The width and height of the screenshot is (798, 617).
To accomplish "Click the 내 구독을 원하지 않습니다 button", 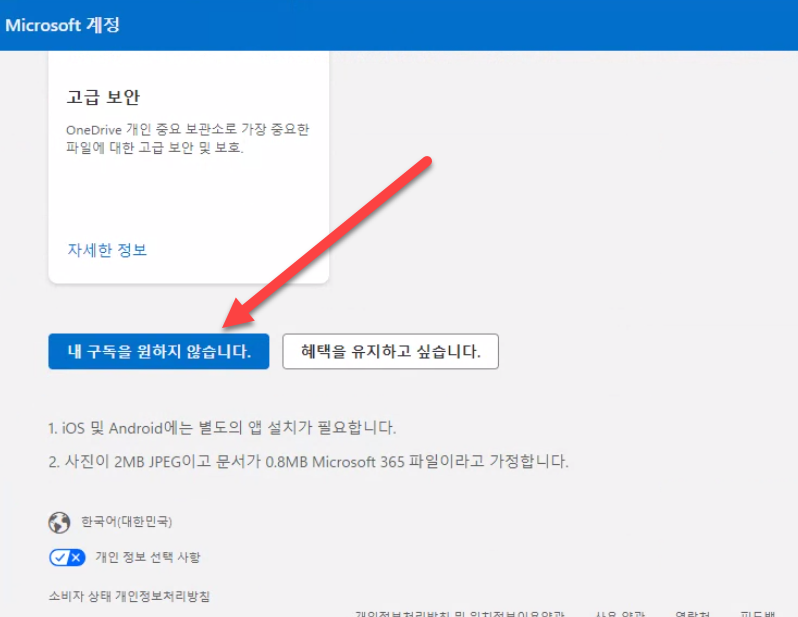I will pos(159,351).
